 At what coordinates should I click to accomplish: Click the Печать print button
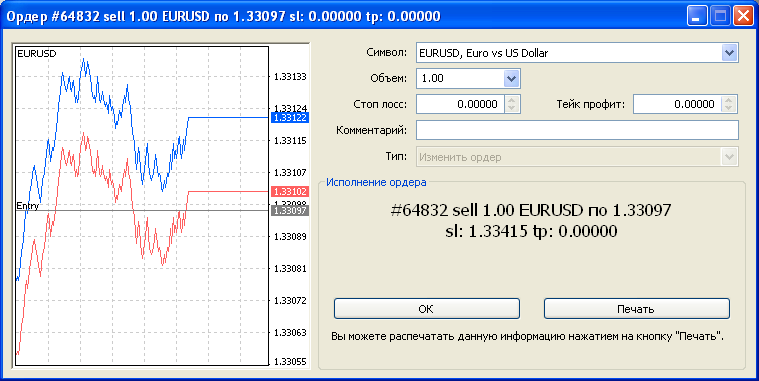coord(637,309)
